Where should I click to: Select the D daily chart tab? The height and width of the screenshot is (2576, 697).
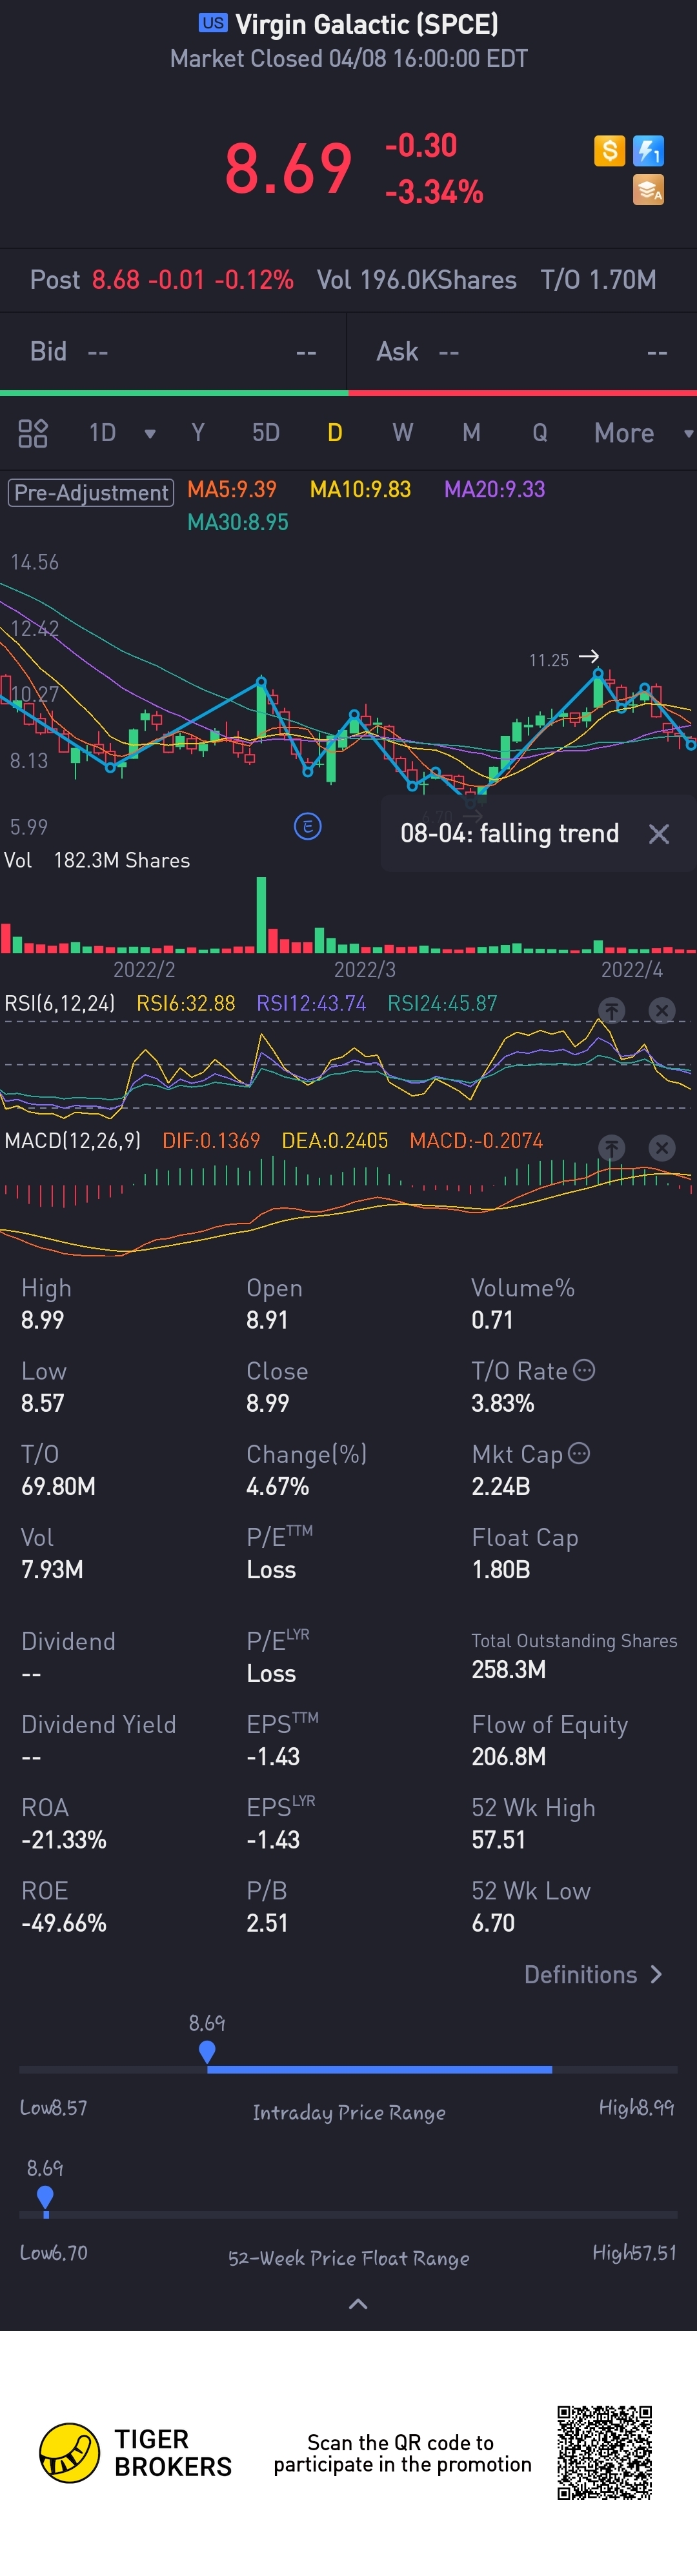(x=335, y=433)
